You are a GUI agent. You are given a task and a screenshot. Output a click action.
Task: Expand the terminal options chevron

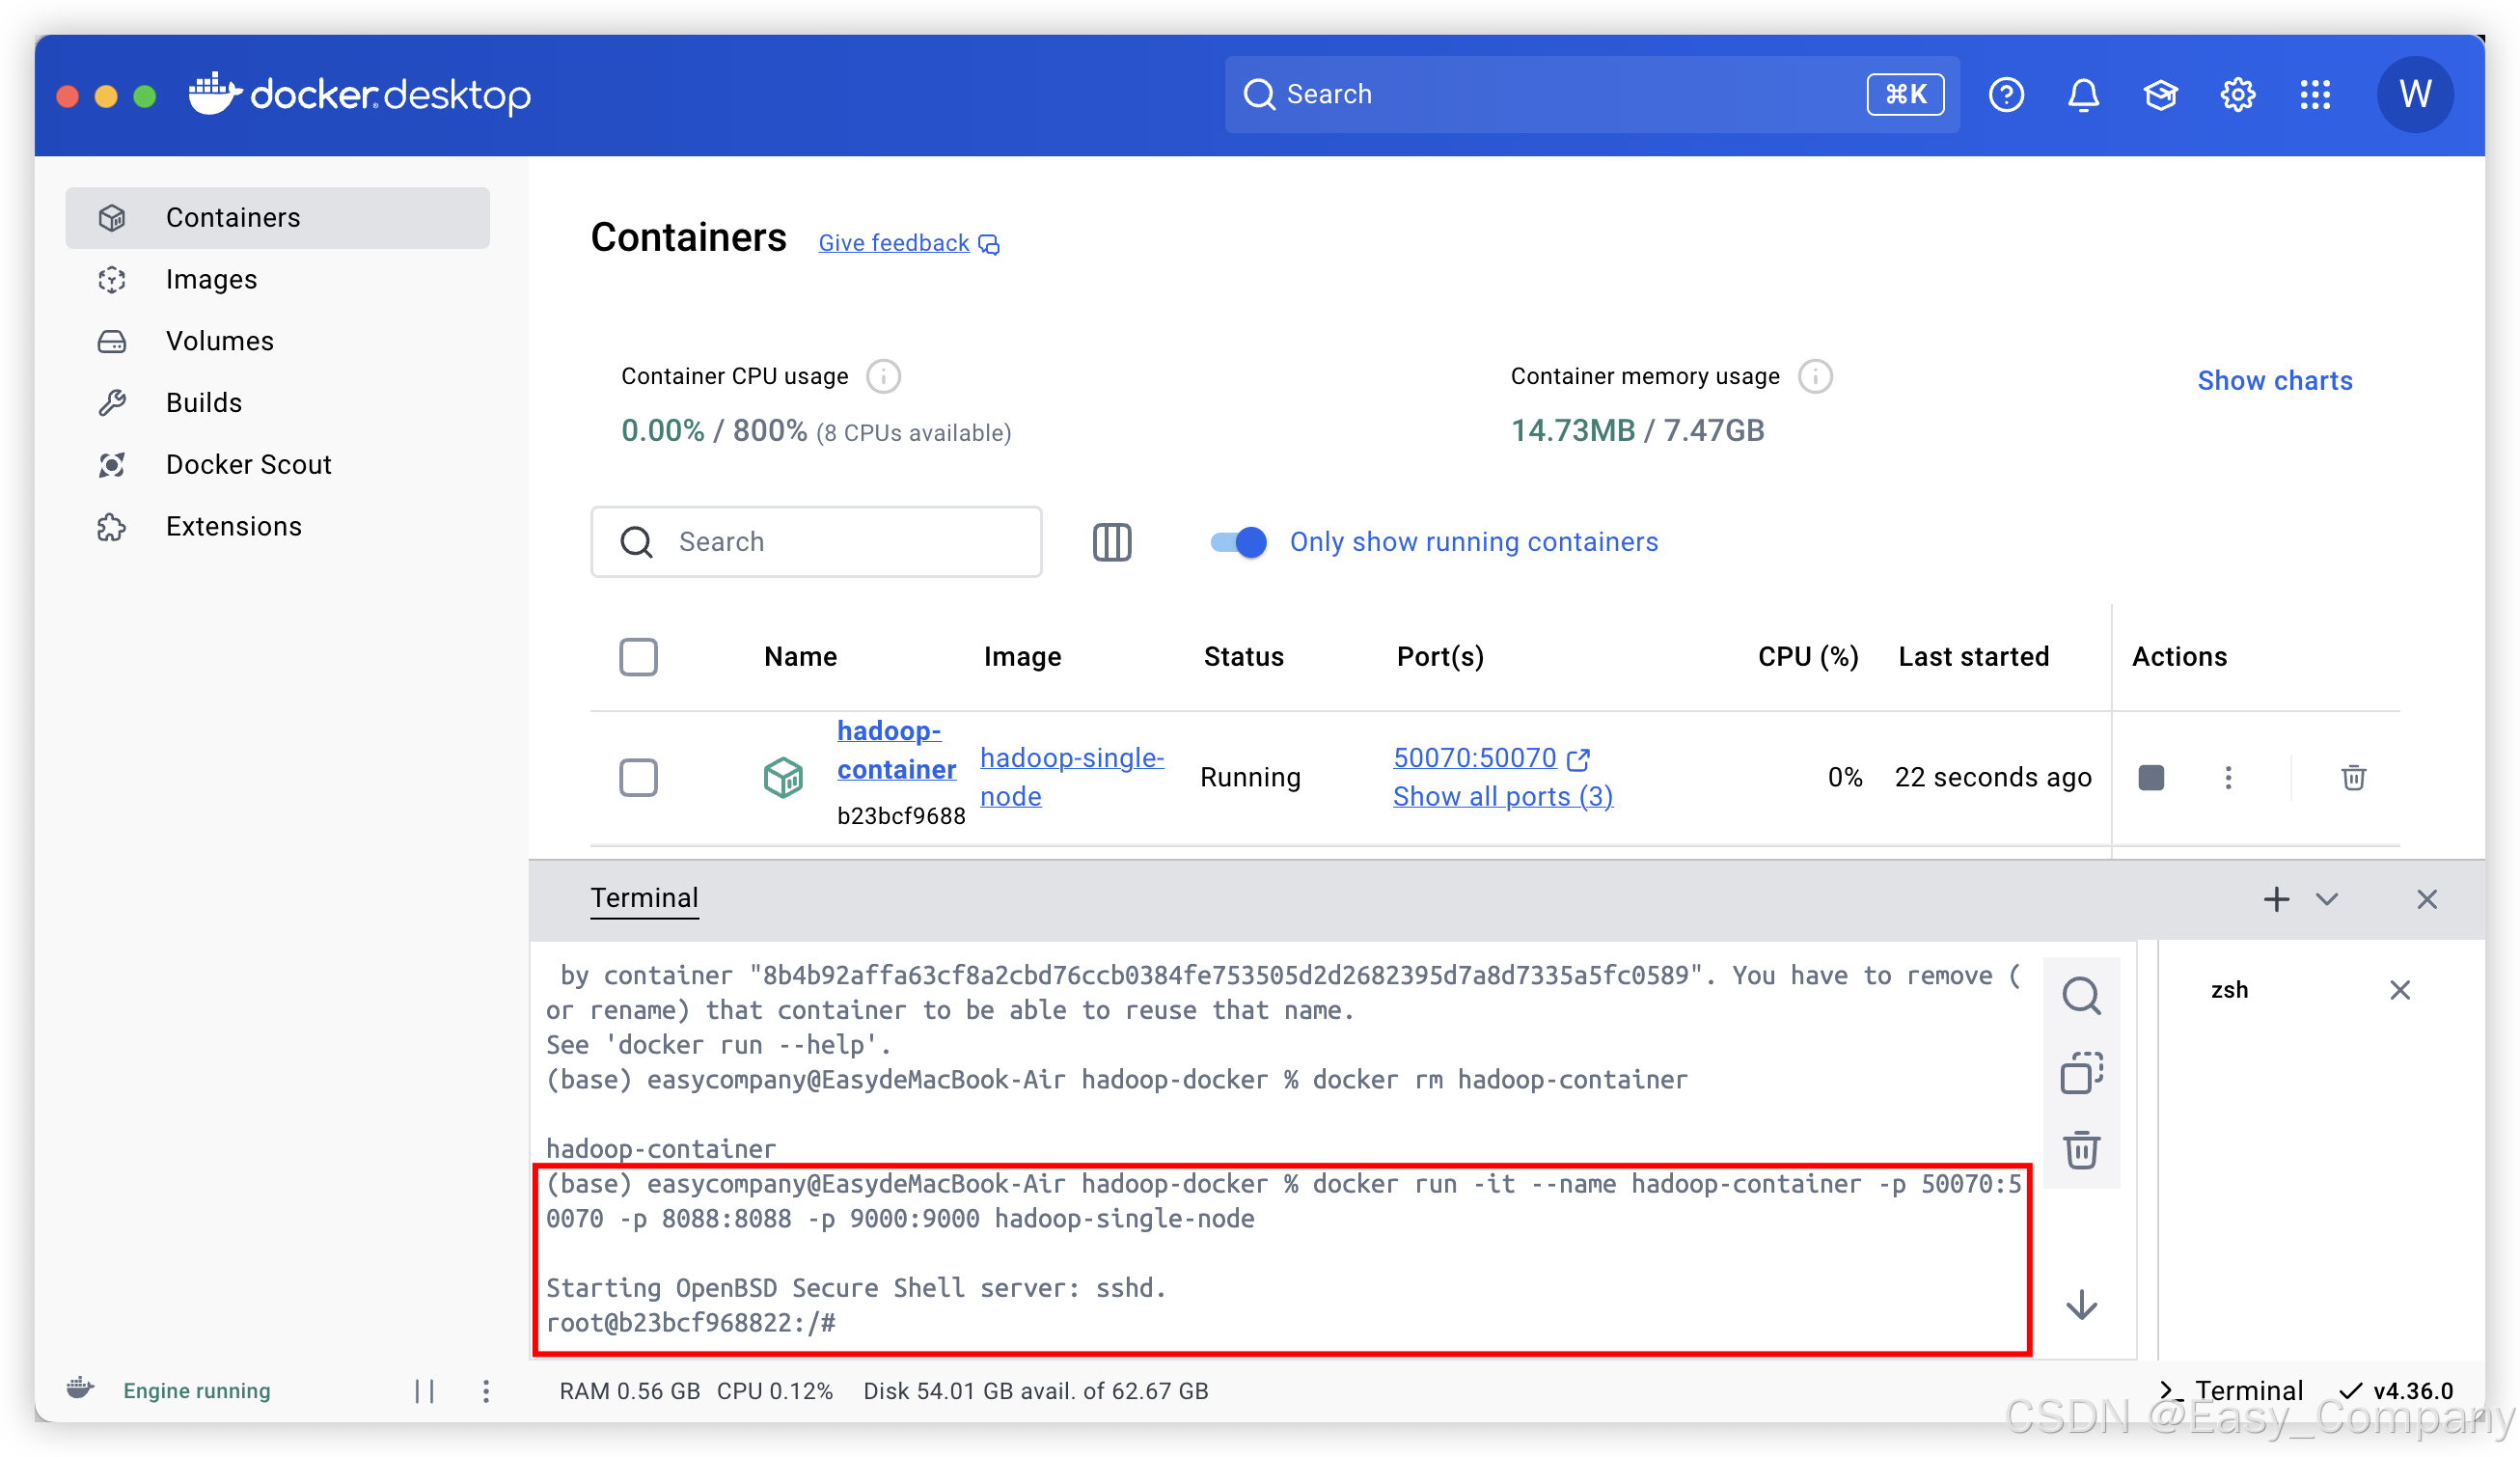[x=2326, y=898]
